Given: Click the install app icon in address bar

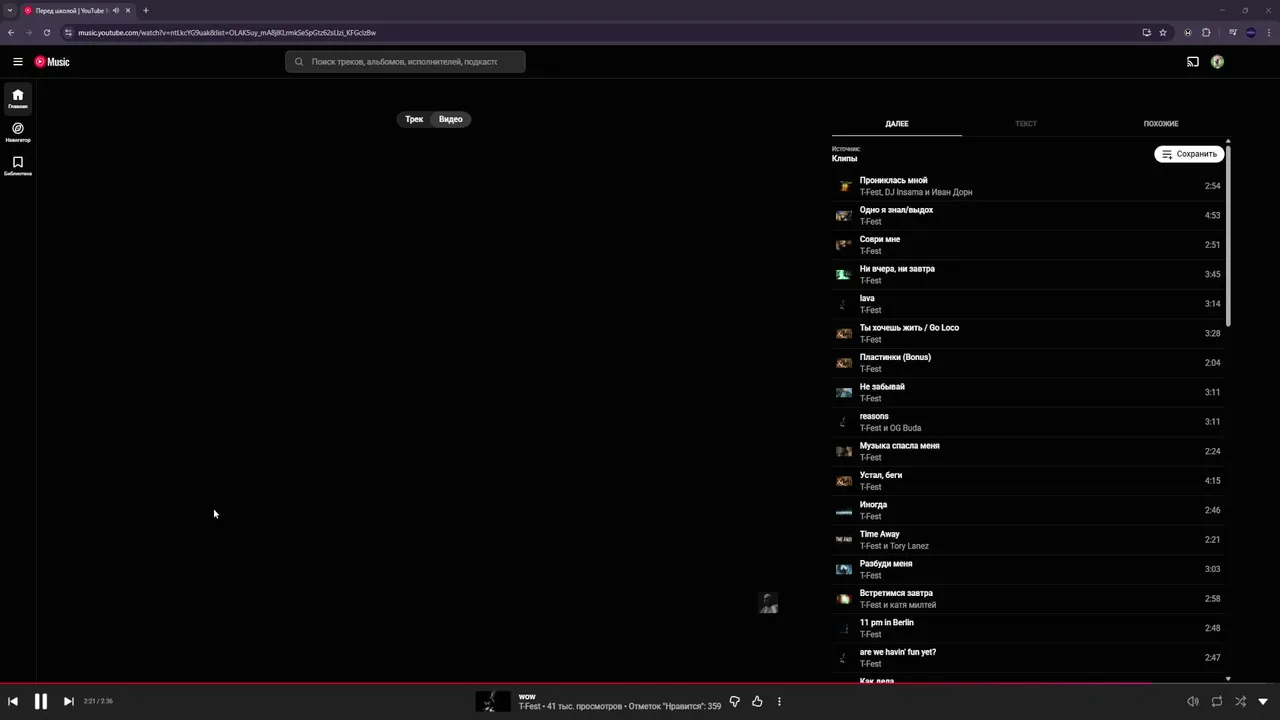Looking at the screenshot, I should pyautogui.click(x=1146, y=32).
